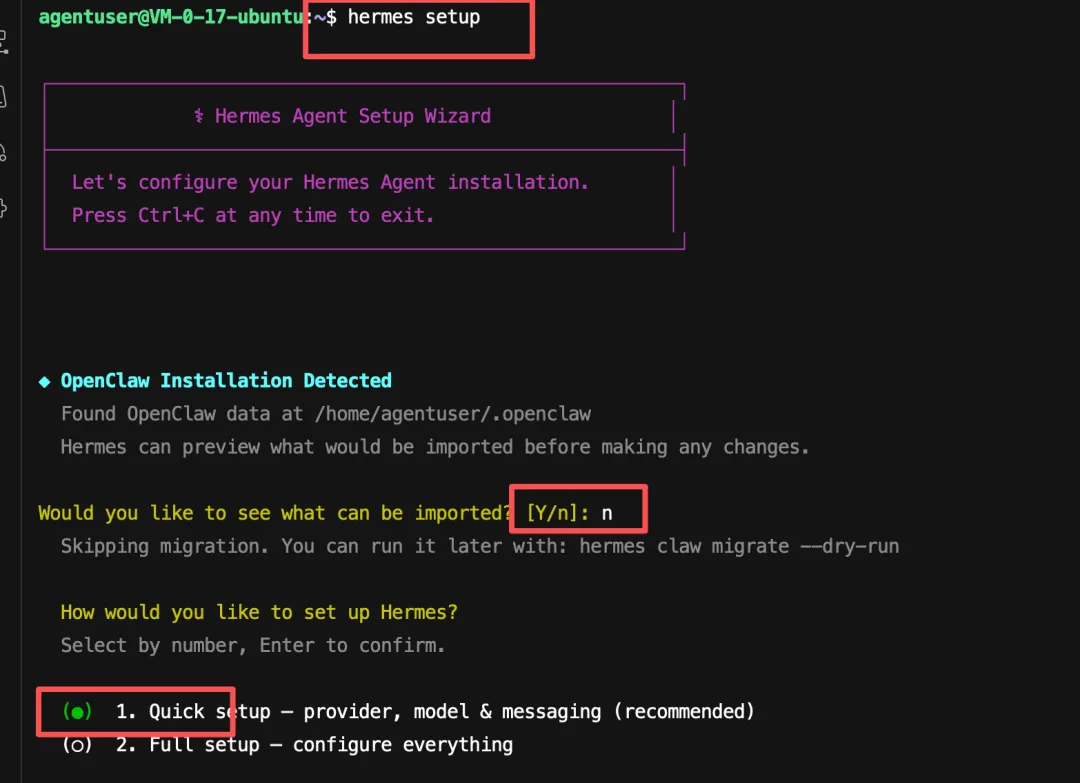Click 'Press Ctrl+C at any time to exit.' line
This screenshot has height=783, width=1080.
click(x=253, y=216)
